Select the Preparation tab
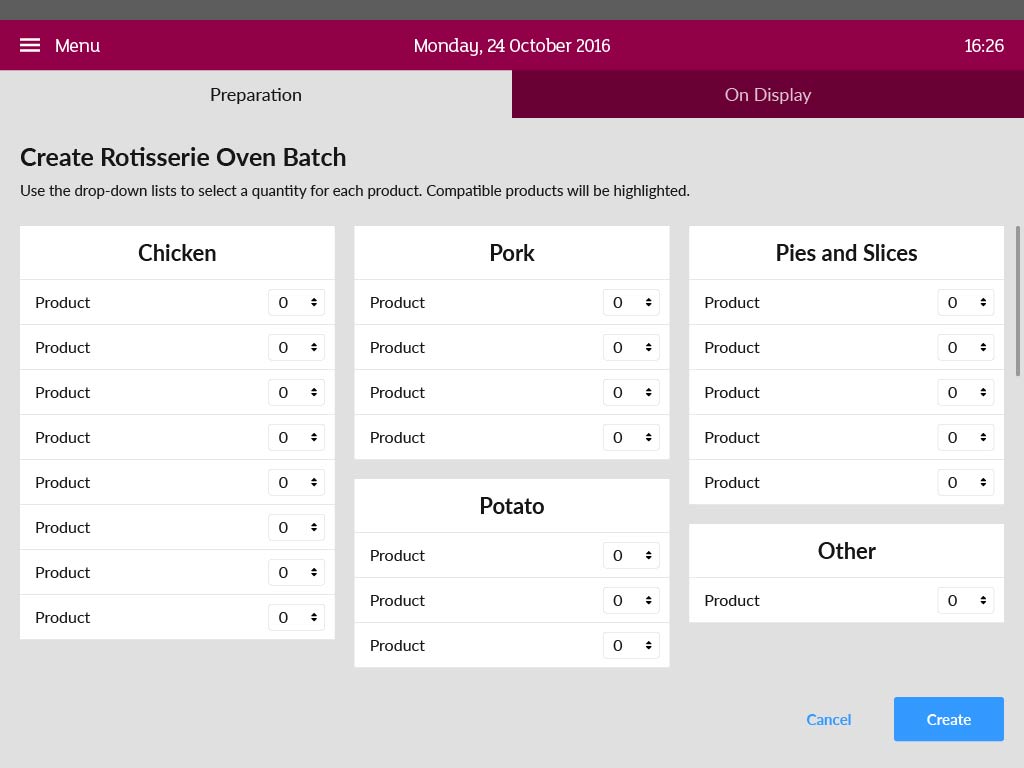1024x768 pixels. point(255,95)
